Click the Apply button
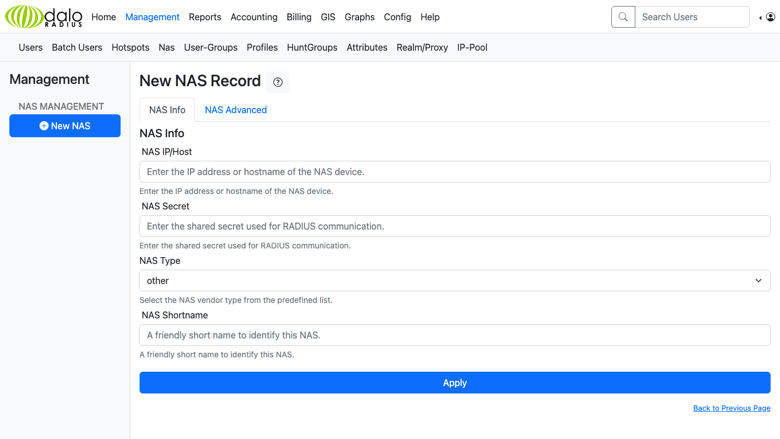The width and height of the screenshot is (780, 439). point(455,383)
